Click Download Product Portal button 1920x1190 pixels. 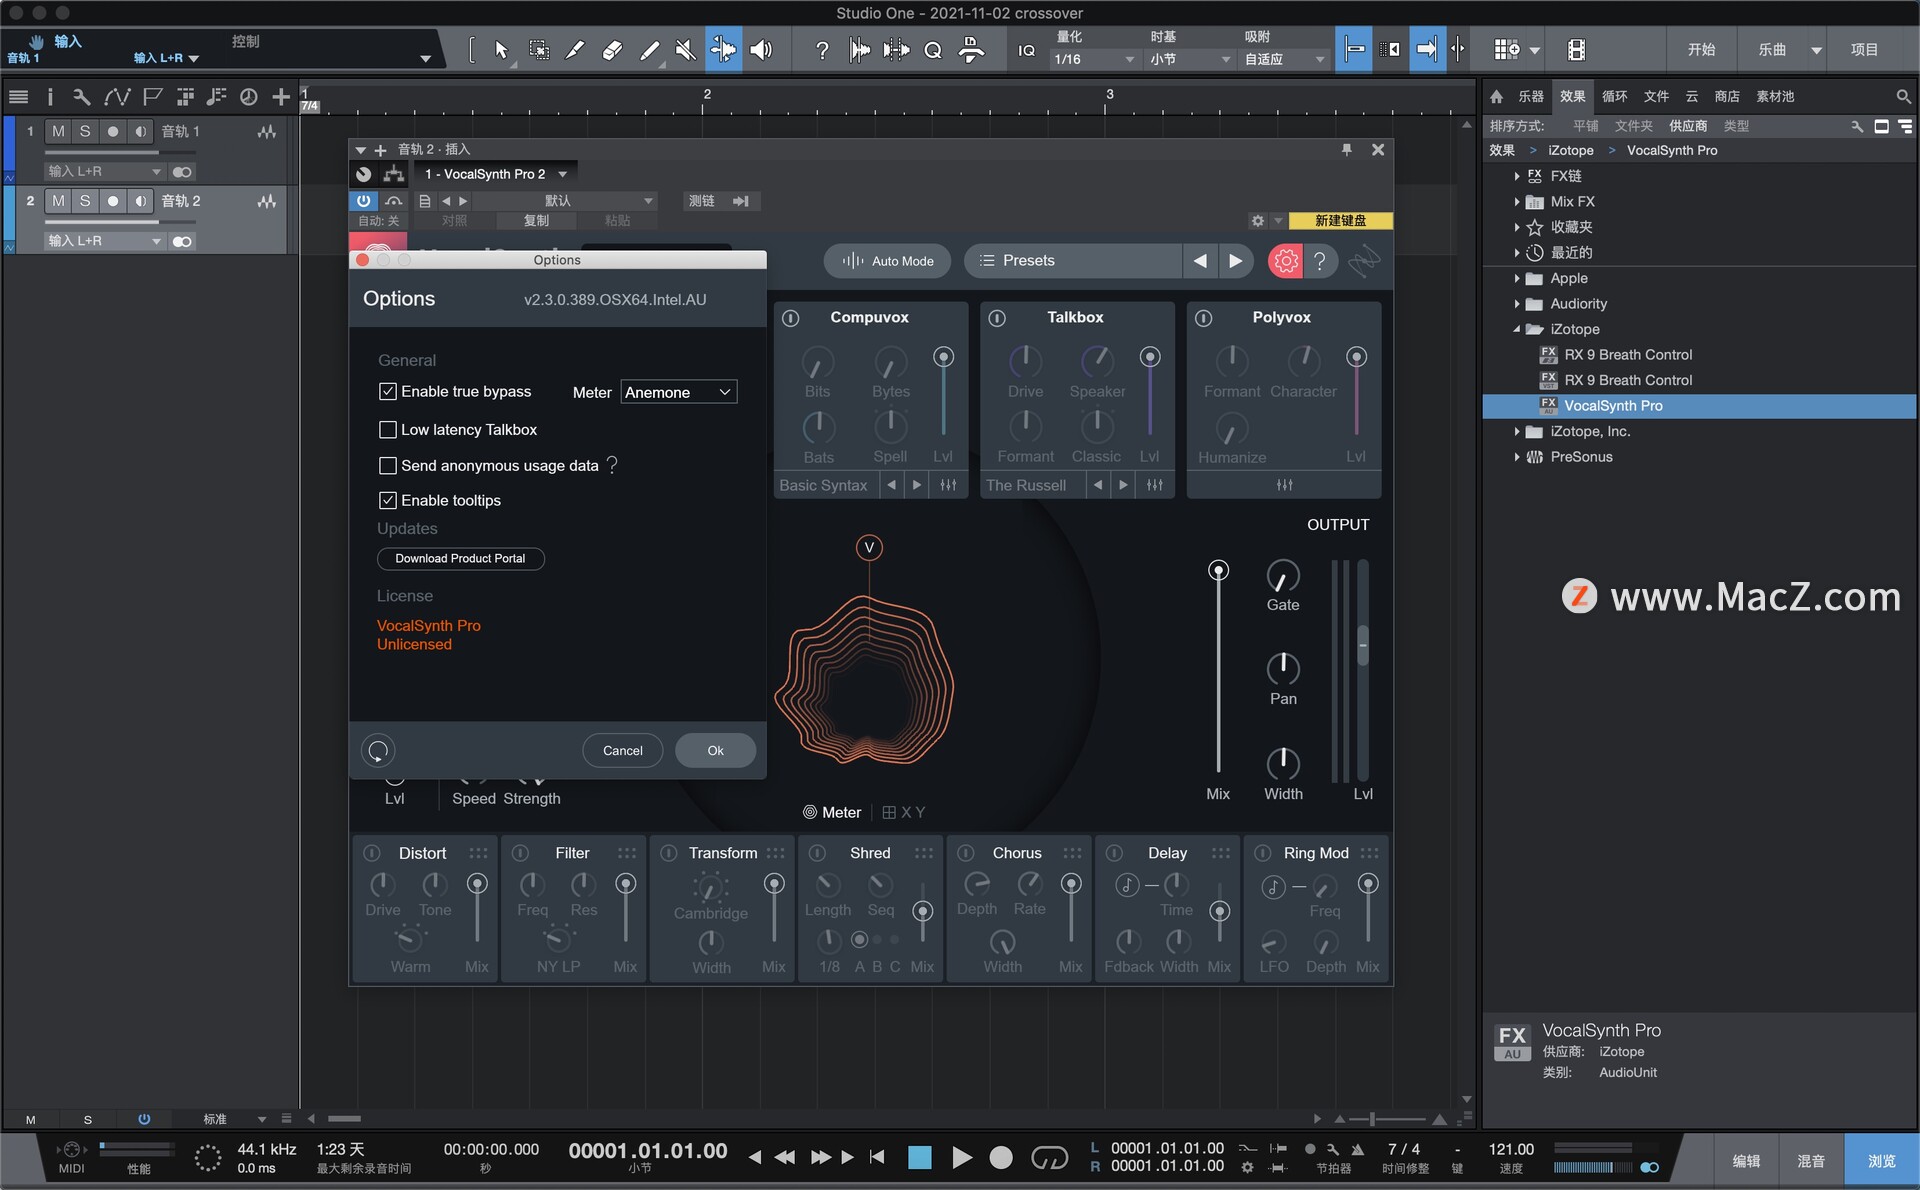pyautogui.click(x=460, y=558)
